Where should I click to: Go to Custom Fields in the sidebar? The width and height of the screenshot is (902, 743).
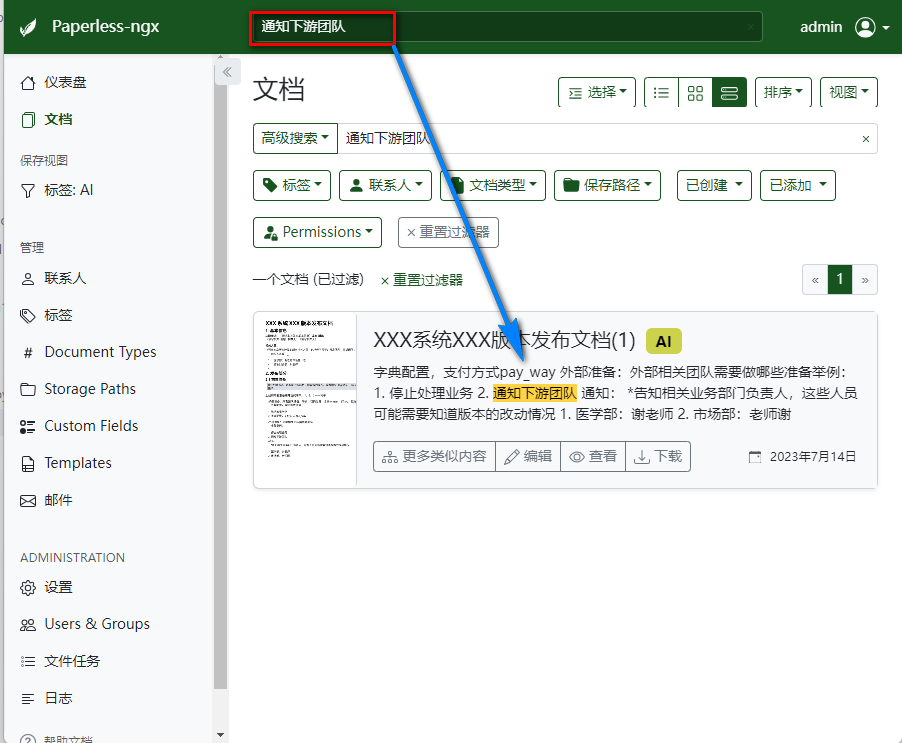tap(91, 426)
